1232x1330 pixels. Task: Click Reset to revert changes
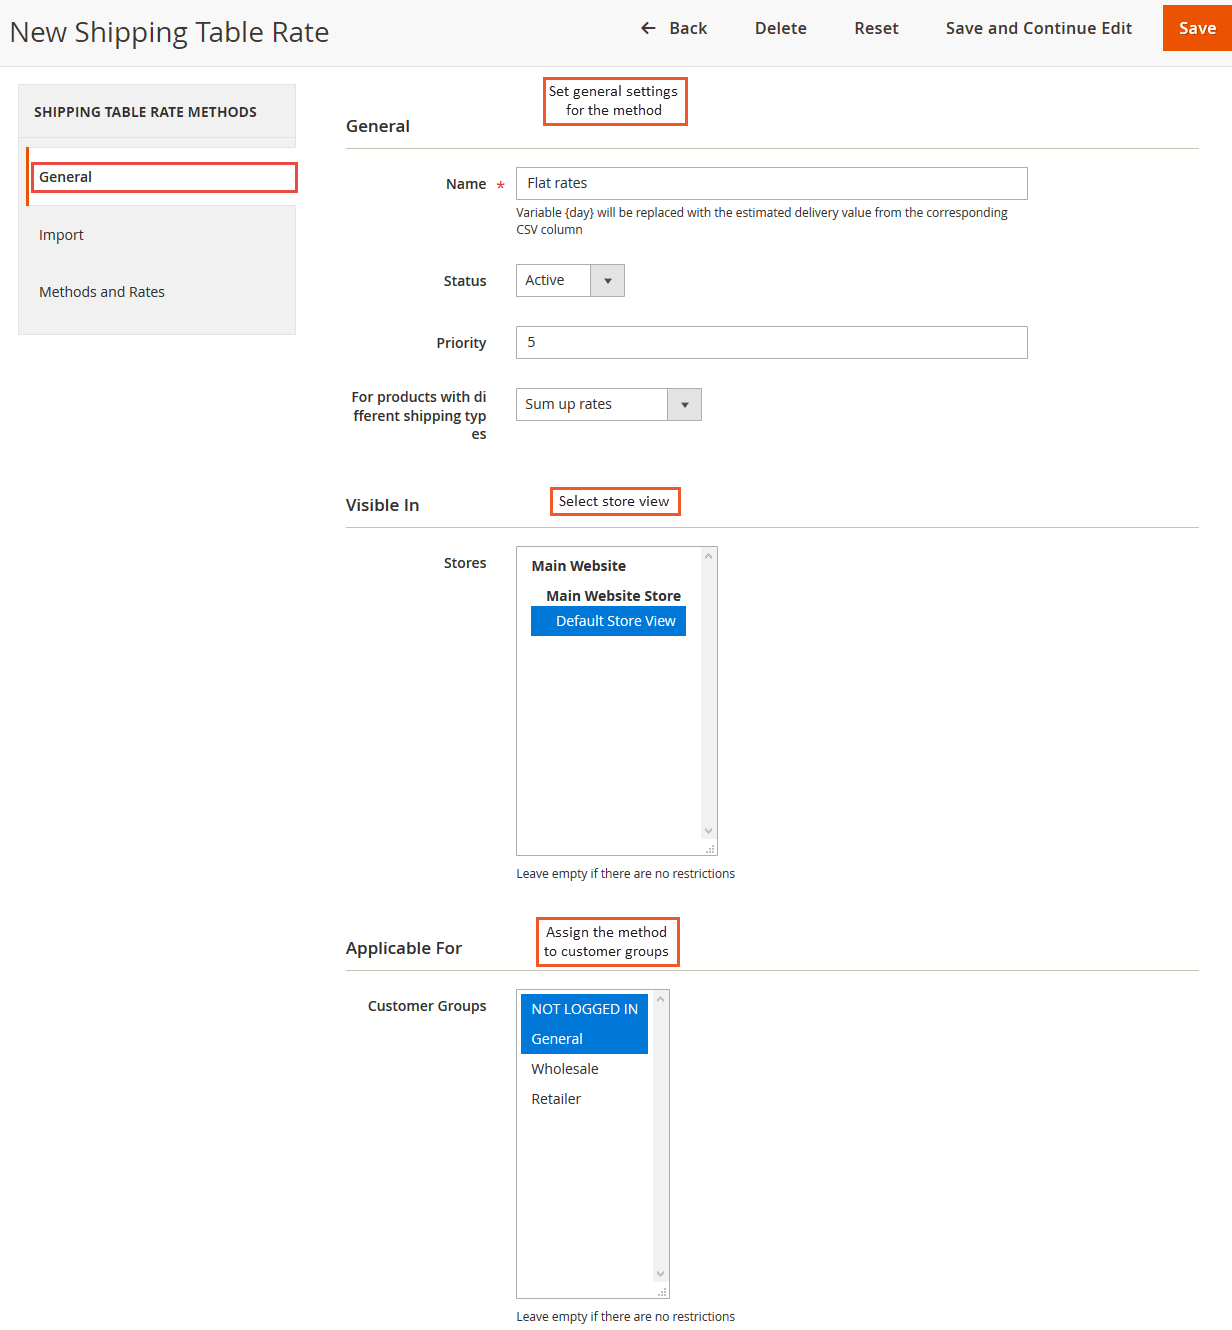876,28
